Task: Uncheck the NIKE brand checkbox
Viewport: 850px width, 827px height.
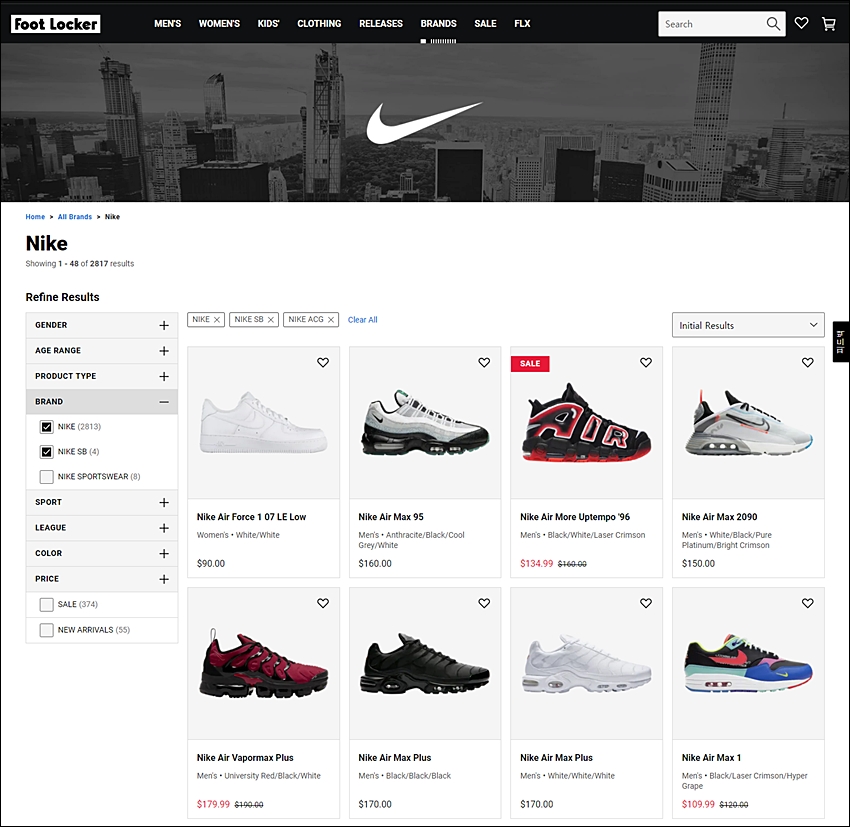Action: pyautogui.click(x=47, y=427)
